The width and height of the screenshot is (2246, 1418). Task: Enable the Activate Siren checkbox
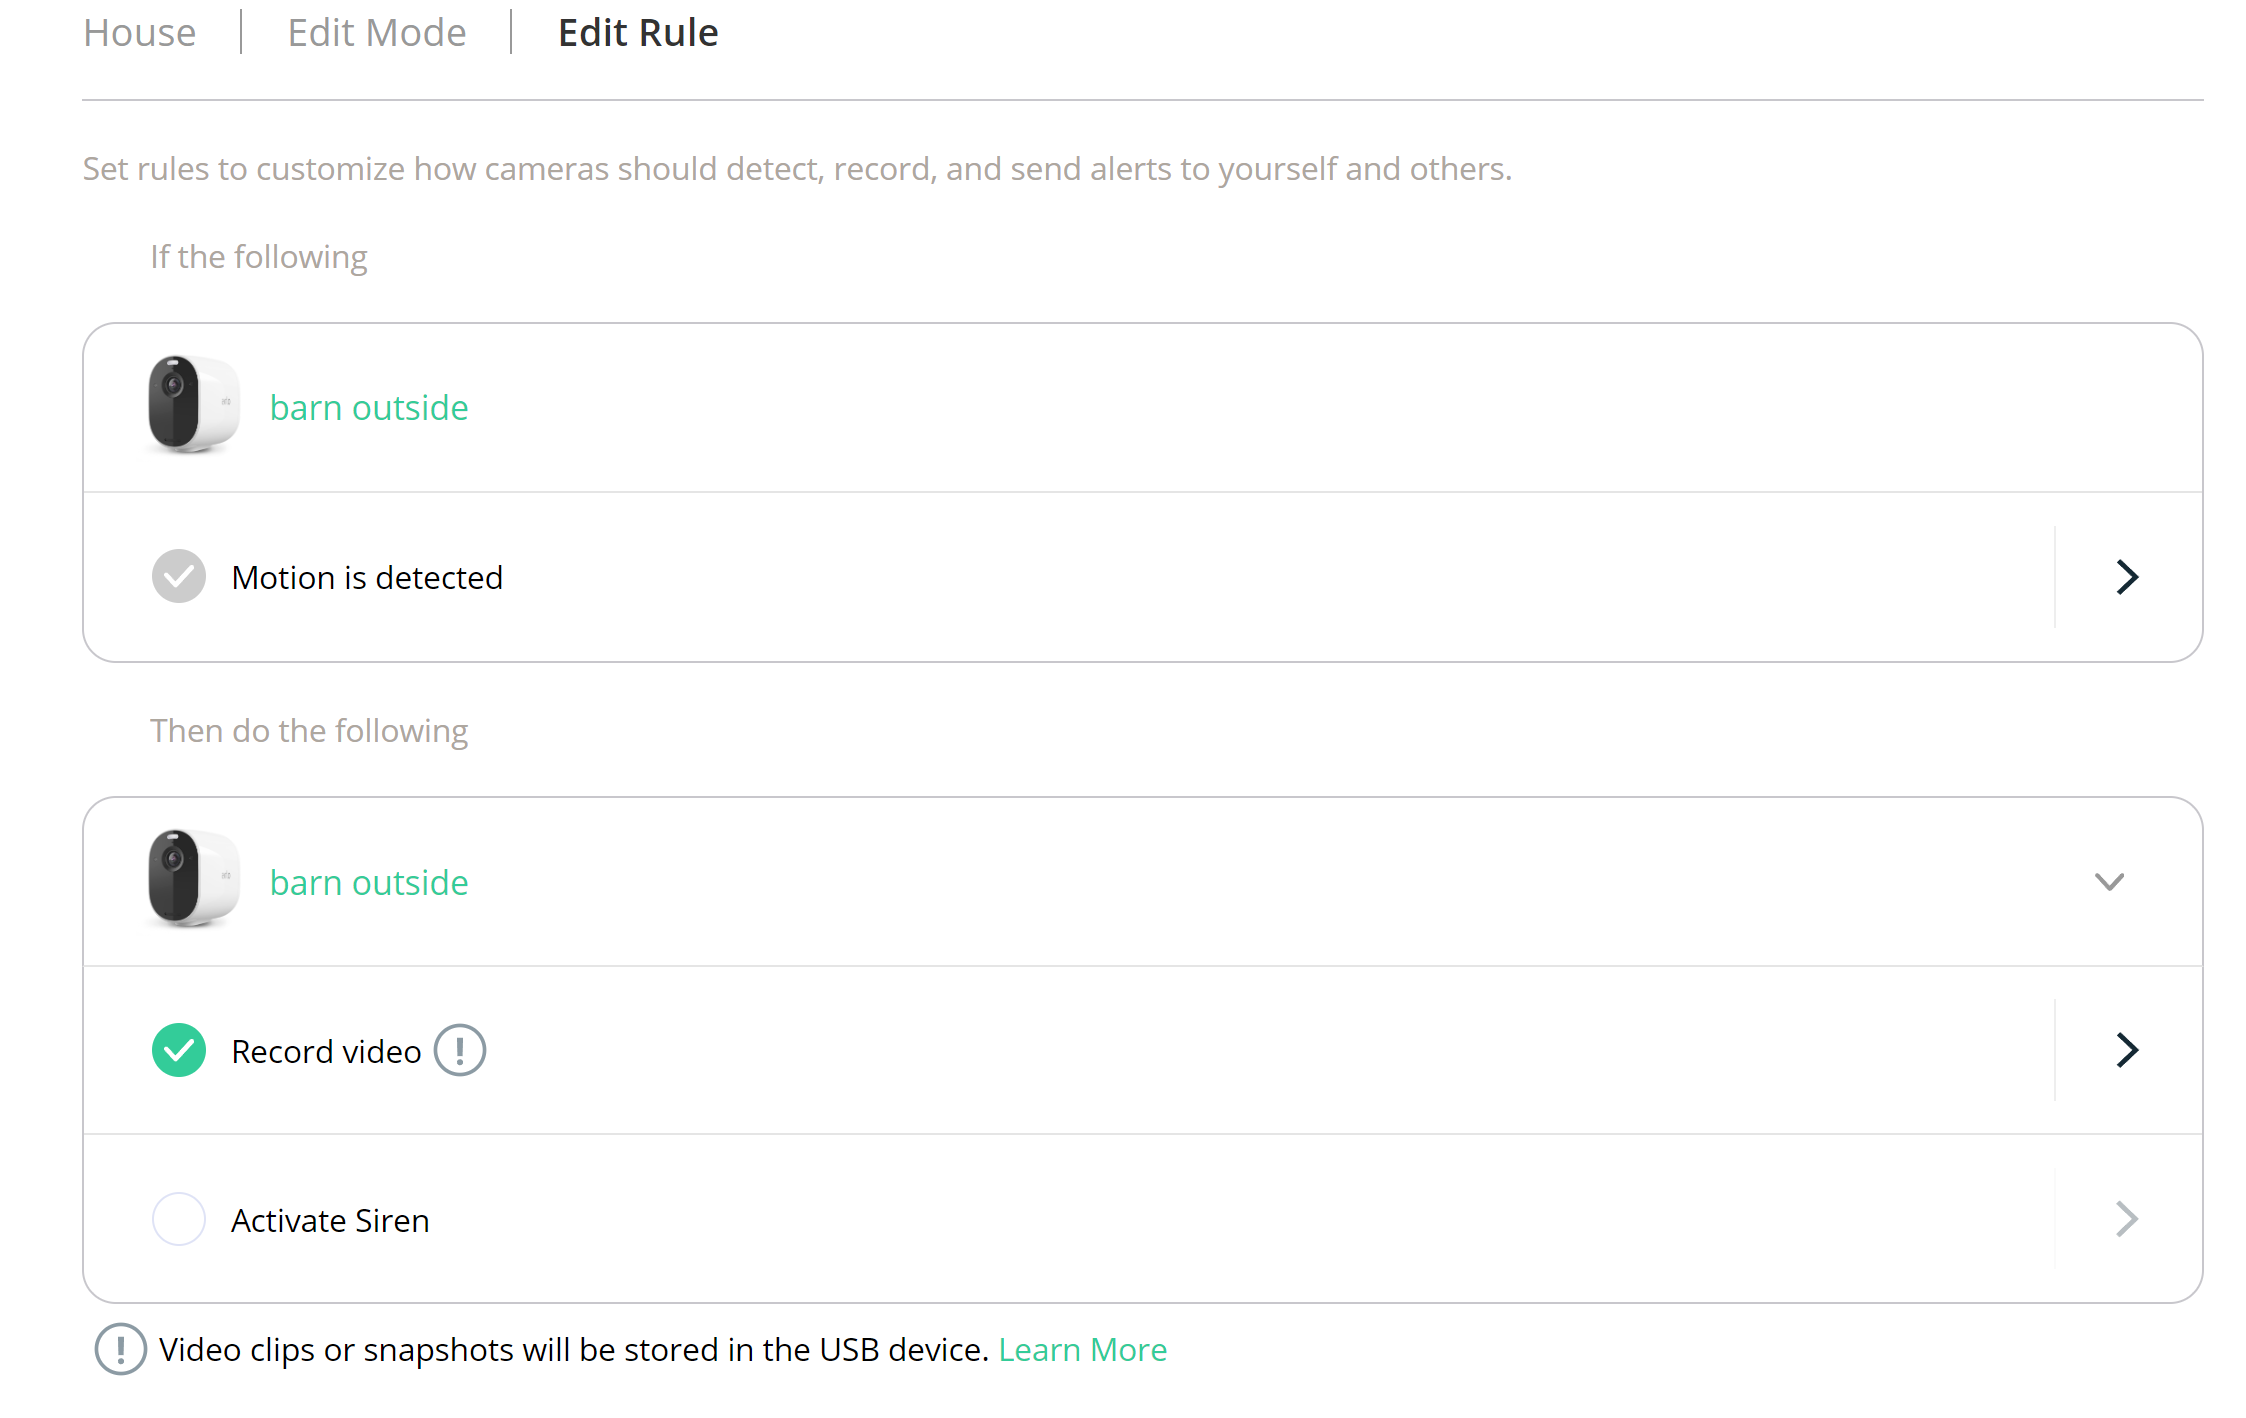pyautogui.click(x=179, y=1219)
